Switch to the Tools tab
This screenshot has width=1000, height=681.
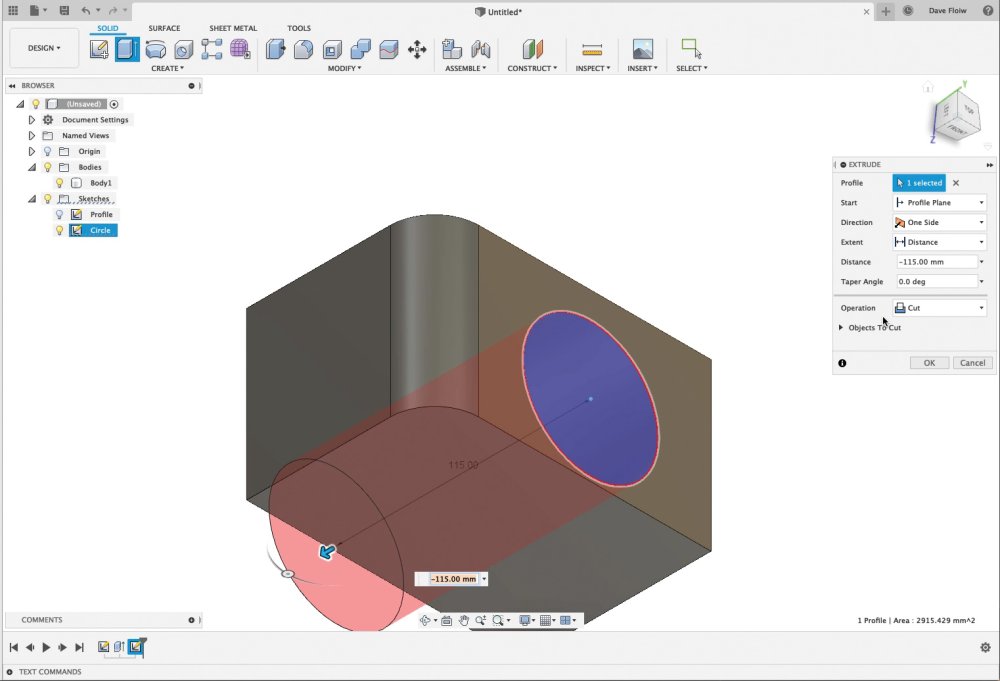pos(298,28)
